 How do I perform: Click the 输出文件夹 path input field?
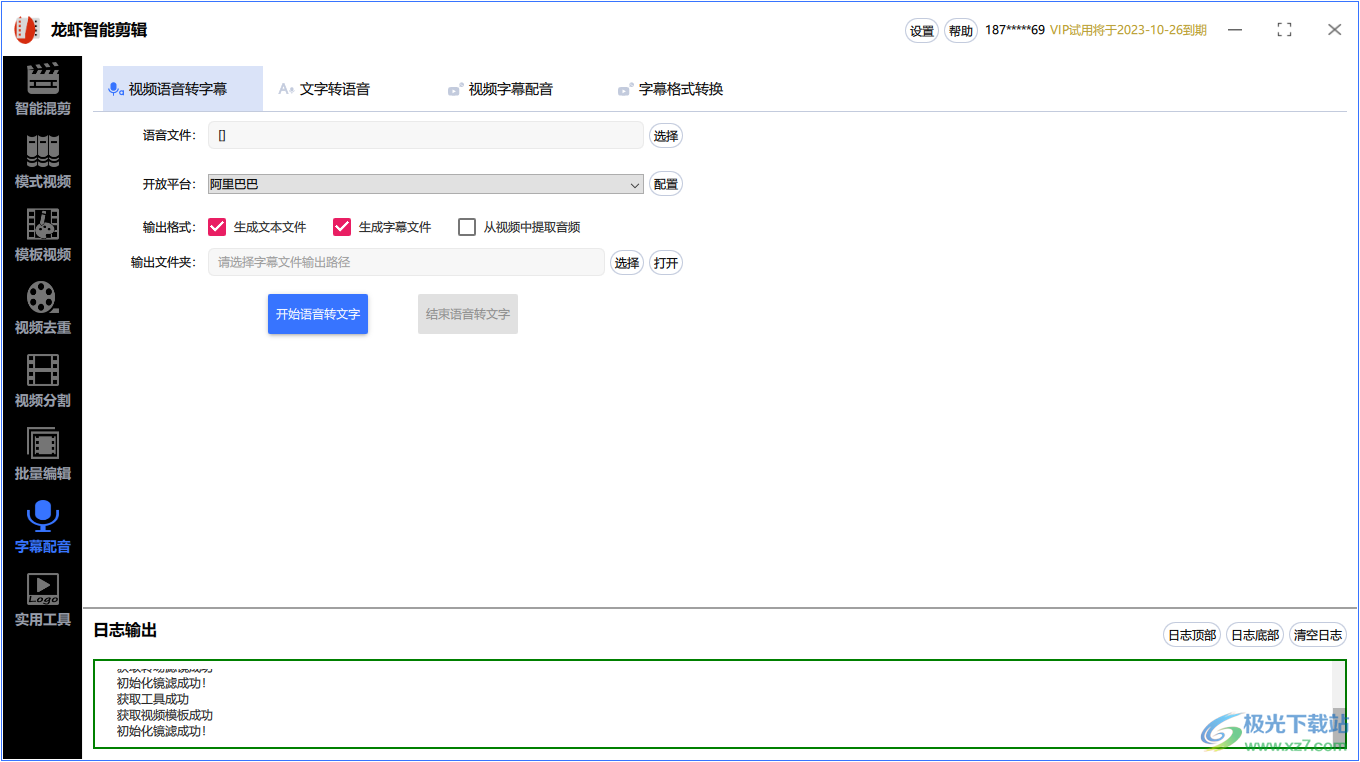(406, 263)
